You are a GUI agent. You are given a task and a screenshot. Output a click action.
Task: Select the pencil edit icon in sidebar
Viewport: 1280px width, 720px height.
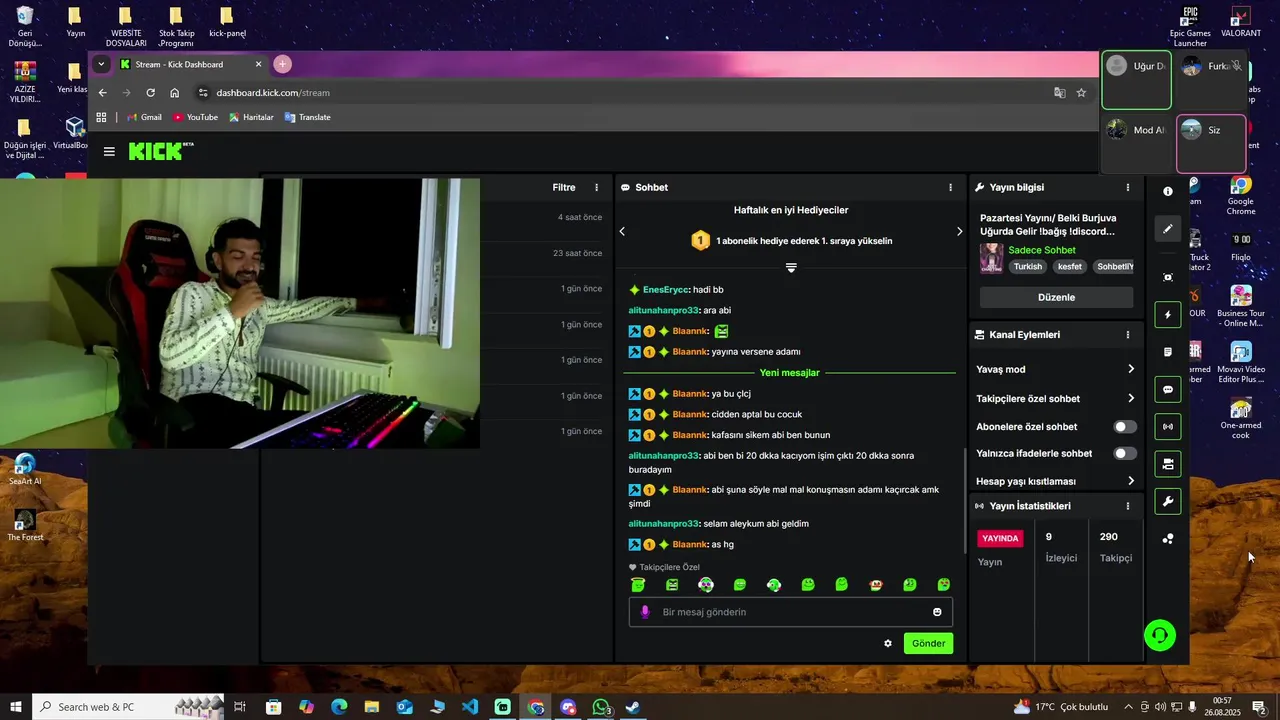point(1168,229)
